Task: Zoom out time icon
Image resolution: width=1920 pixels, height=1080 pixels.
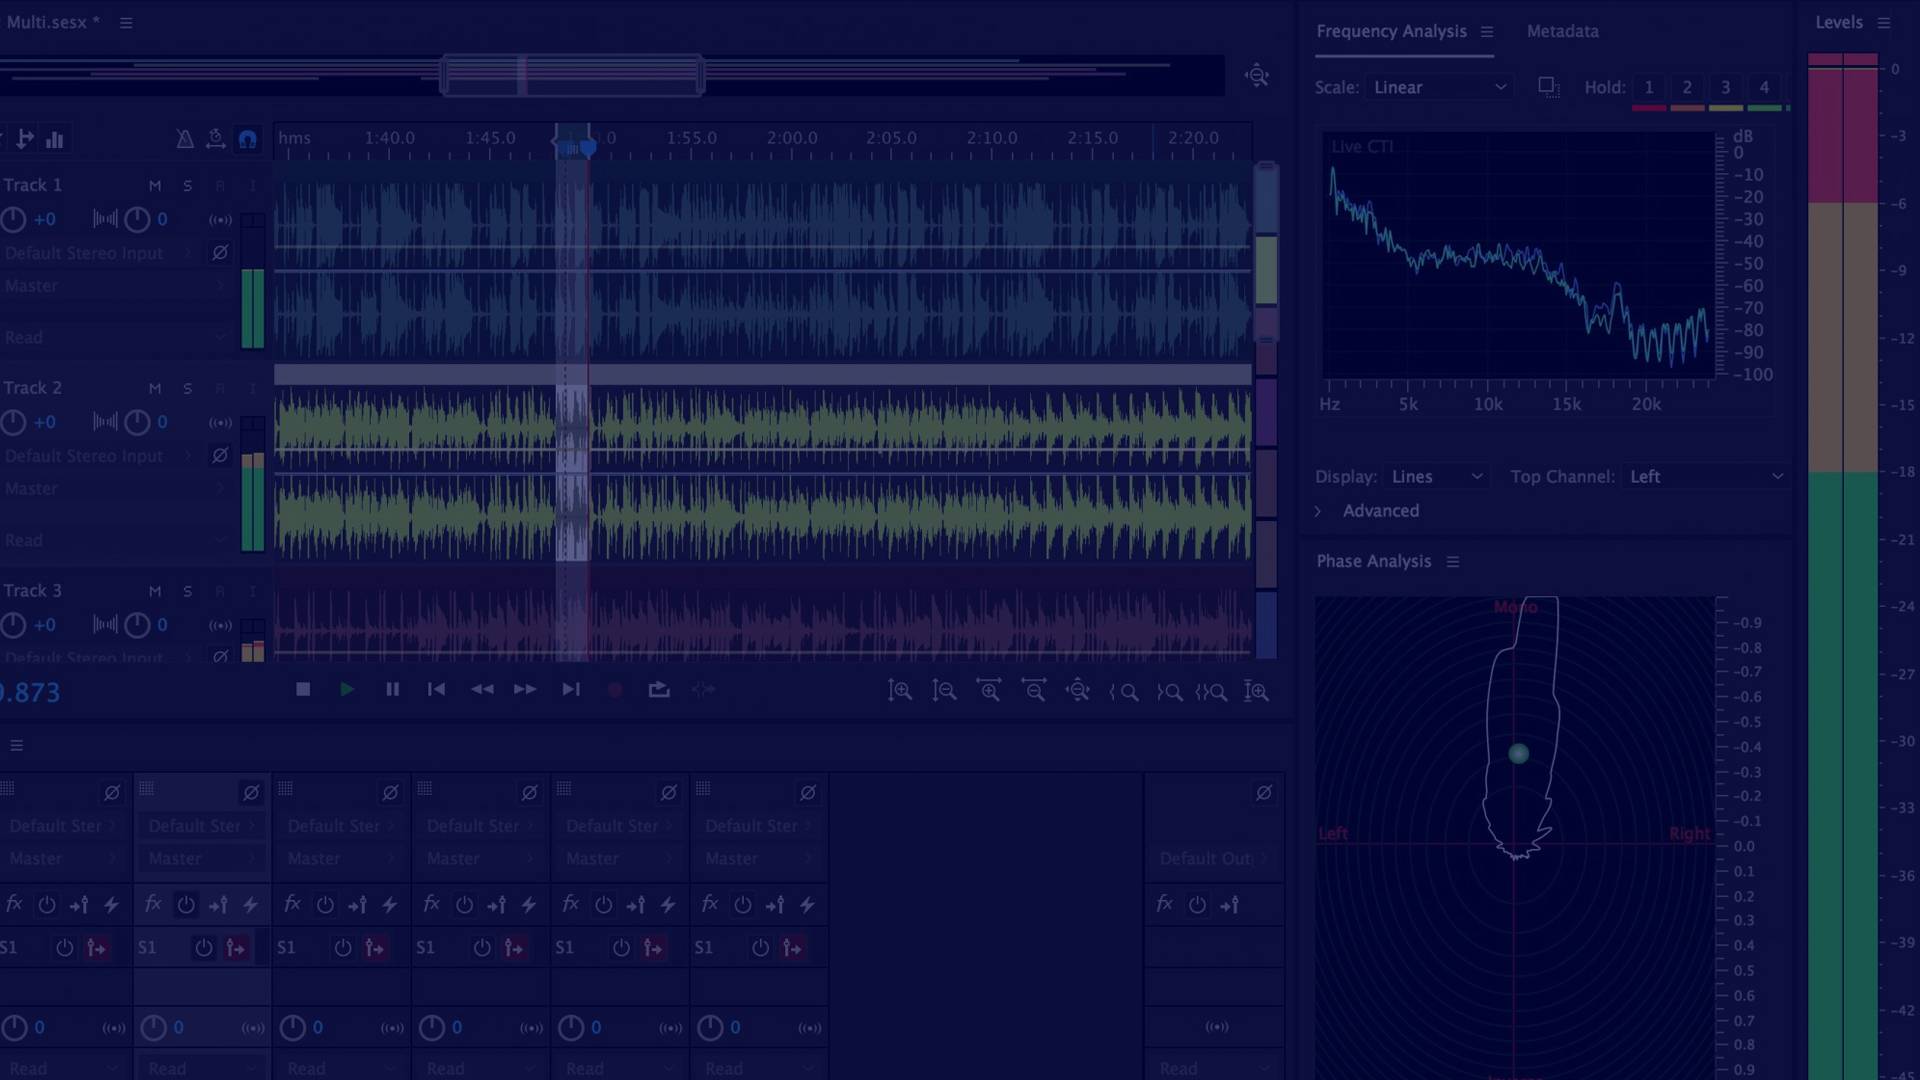Action: (x=1034, y=691)
